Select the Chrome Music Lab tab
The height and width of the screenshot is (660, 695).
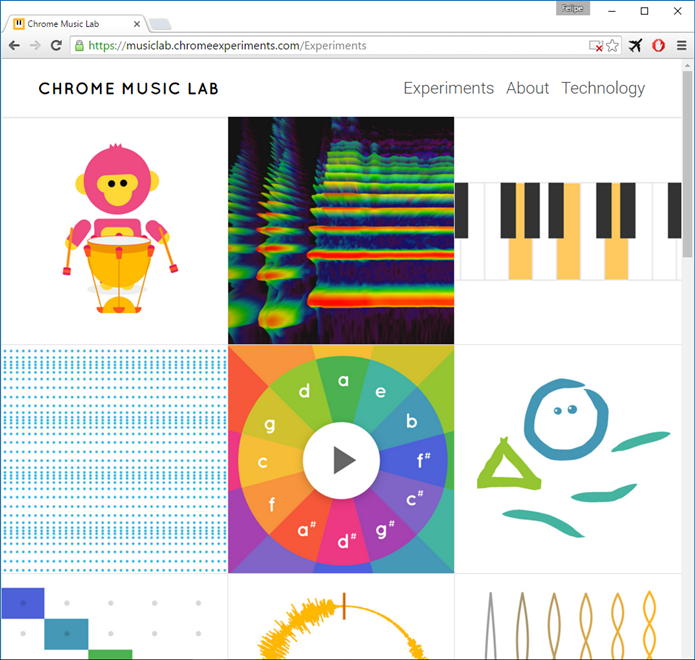tap(74, 24)
